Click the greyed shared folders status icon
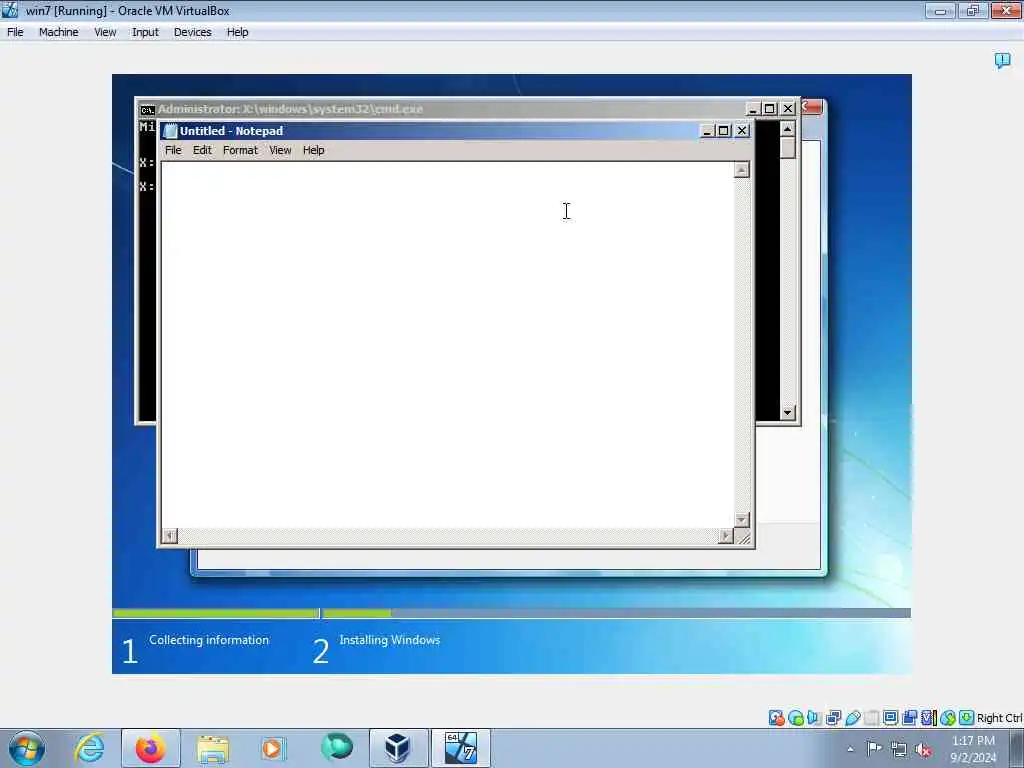The width and height of the screenshot is (1024, 768). [871, 718]
